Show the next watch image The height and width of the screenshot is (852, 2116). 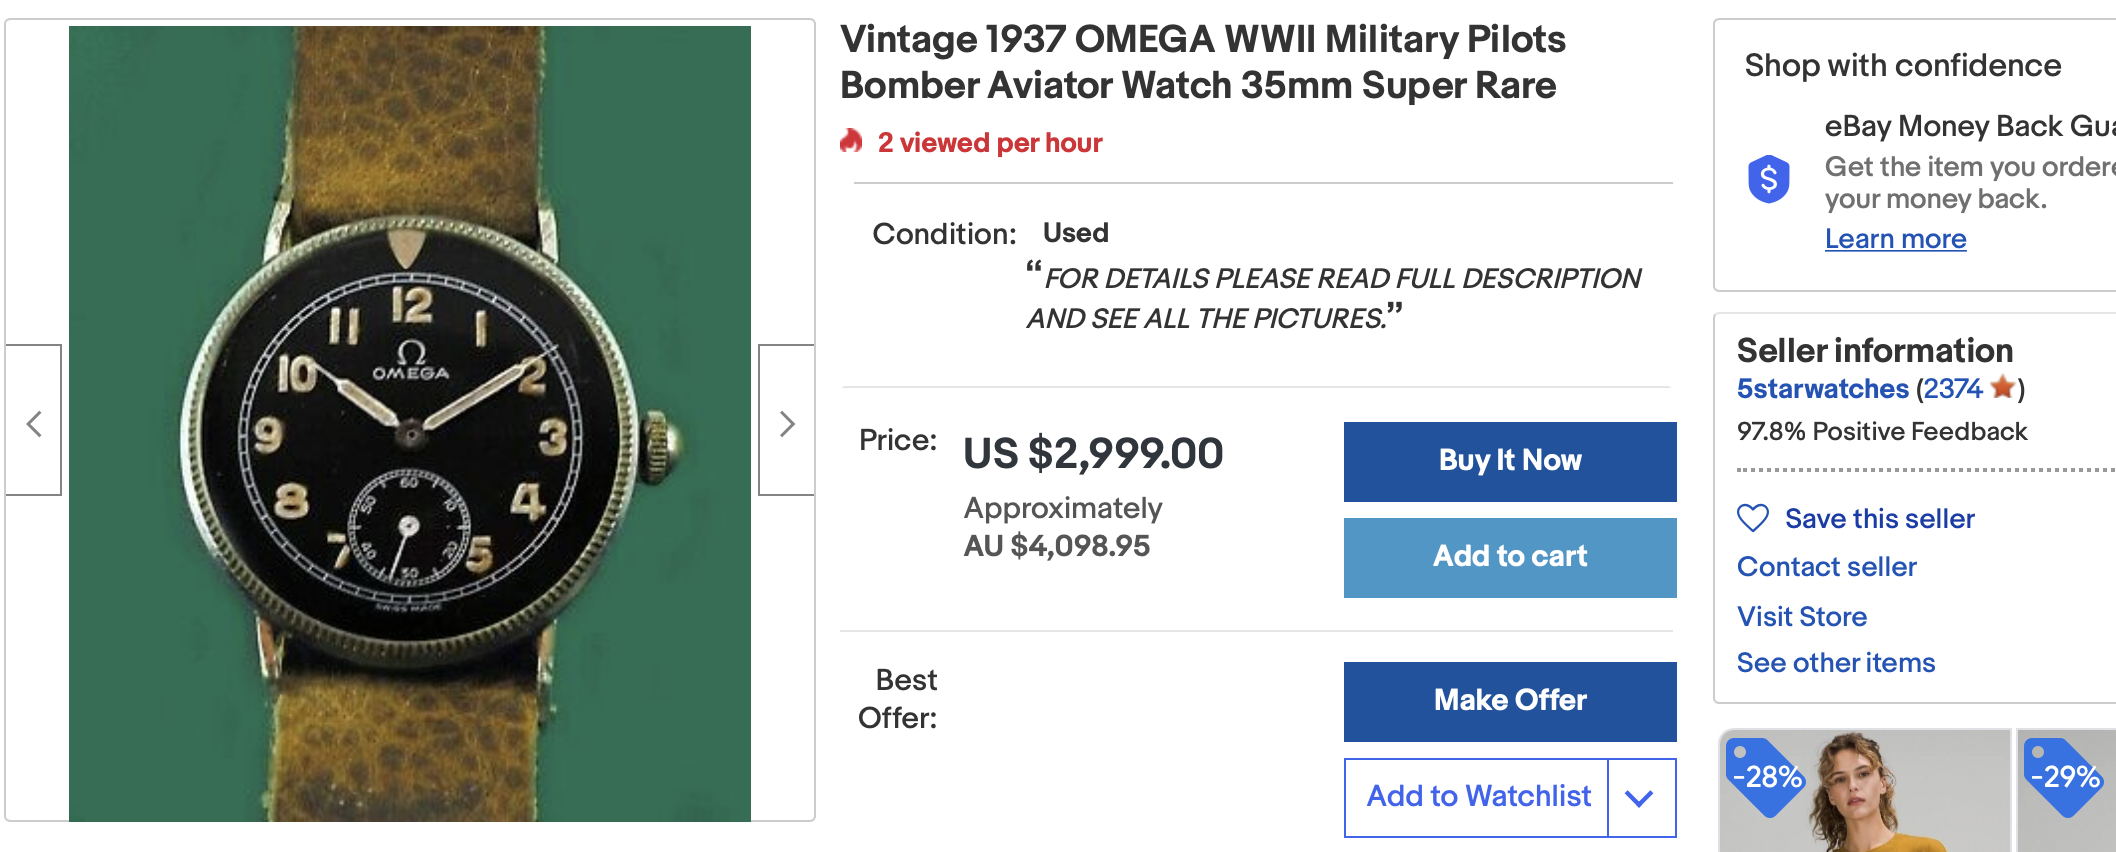[x=787, y=422]
